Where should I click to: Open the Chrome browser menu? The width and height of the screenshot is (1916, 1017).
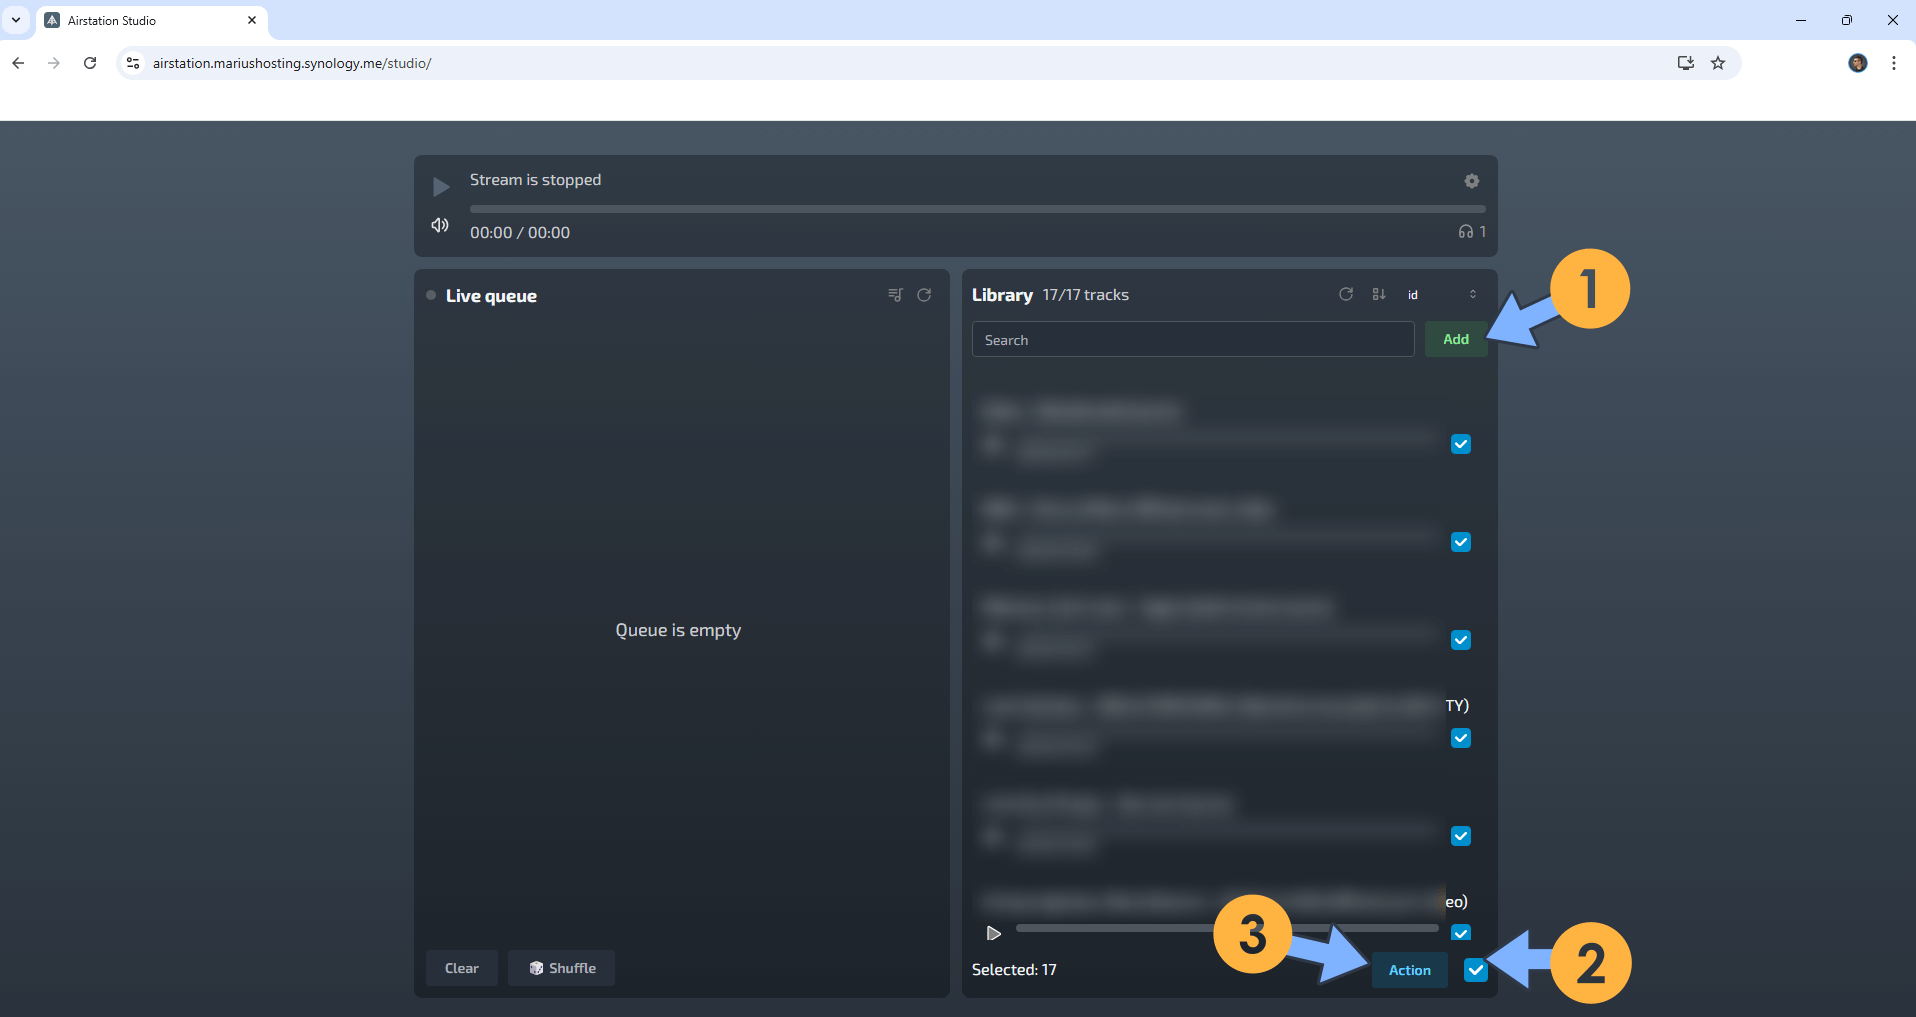tap(1892, 62)
